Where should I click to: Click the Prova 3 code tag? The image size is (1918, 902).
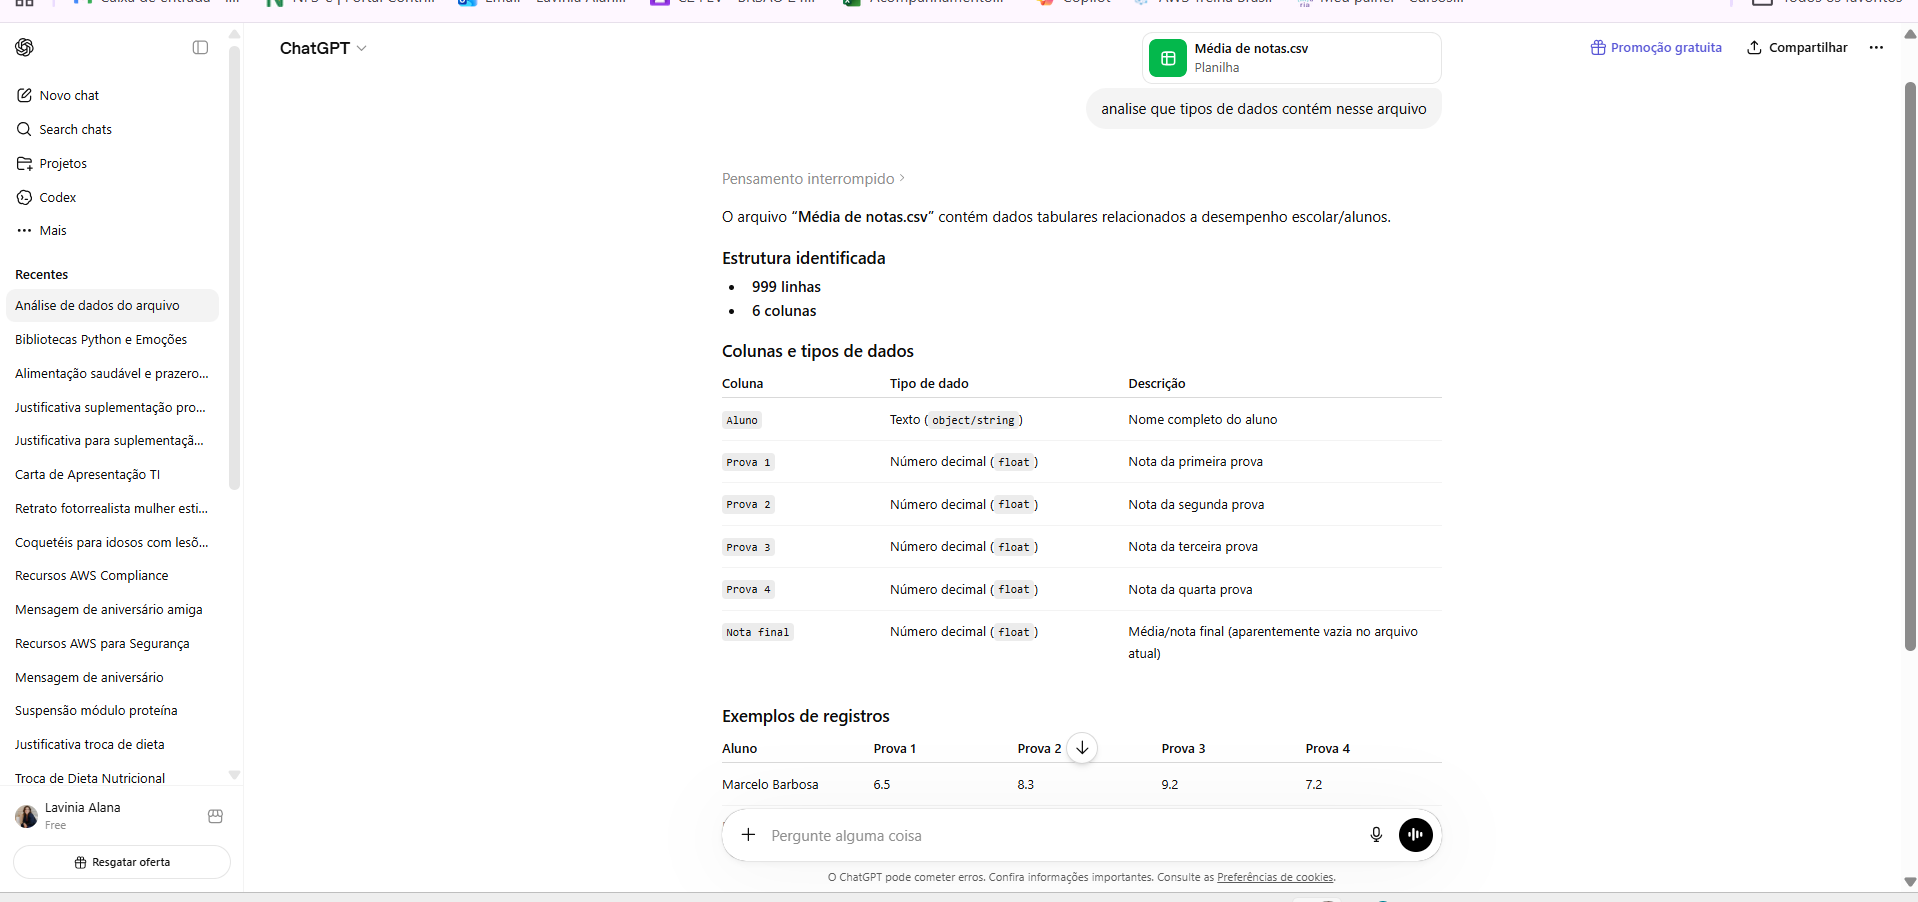pyautogui.click(x=748, y=547)
